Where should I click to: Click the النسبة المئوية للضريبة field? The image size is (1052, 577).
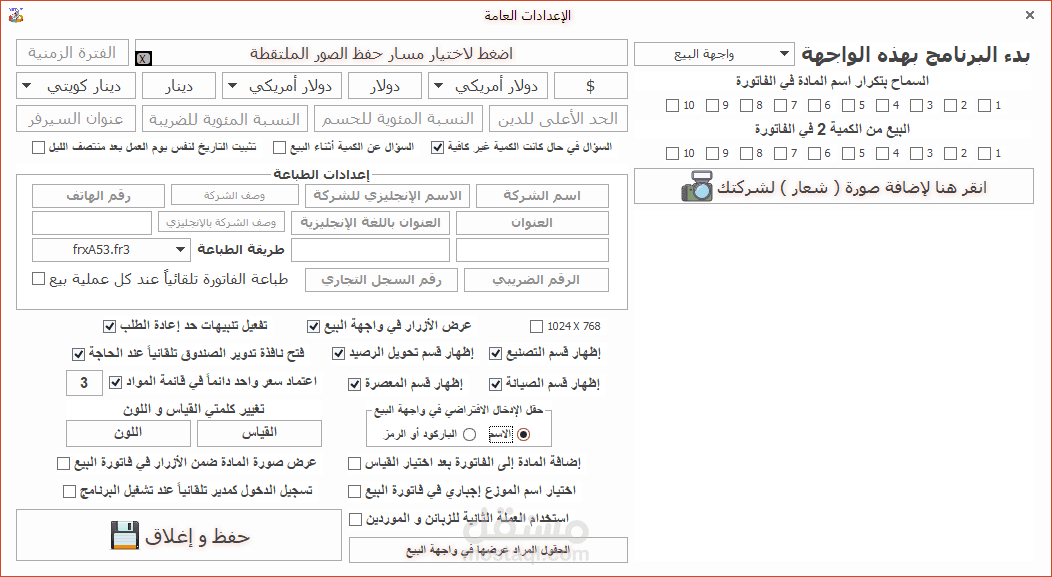[225, 119]
